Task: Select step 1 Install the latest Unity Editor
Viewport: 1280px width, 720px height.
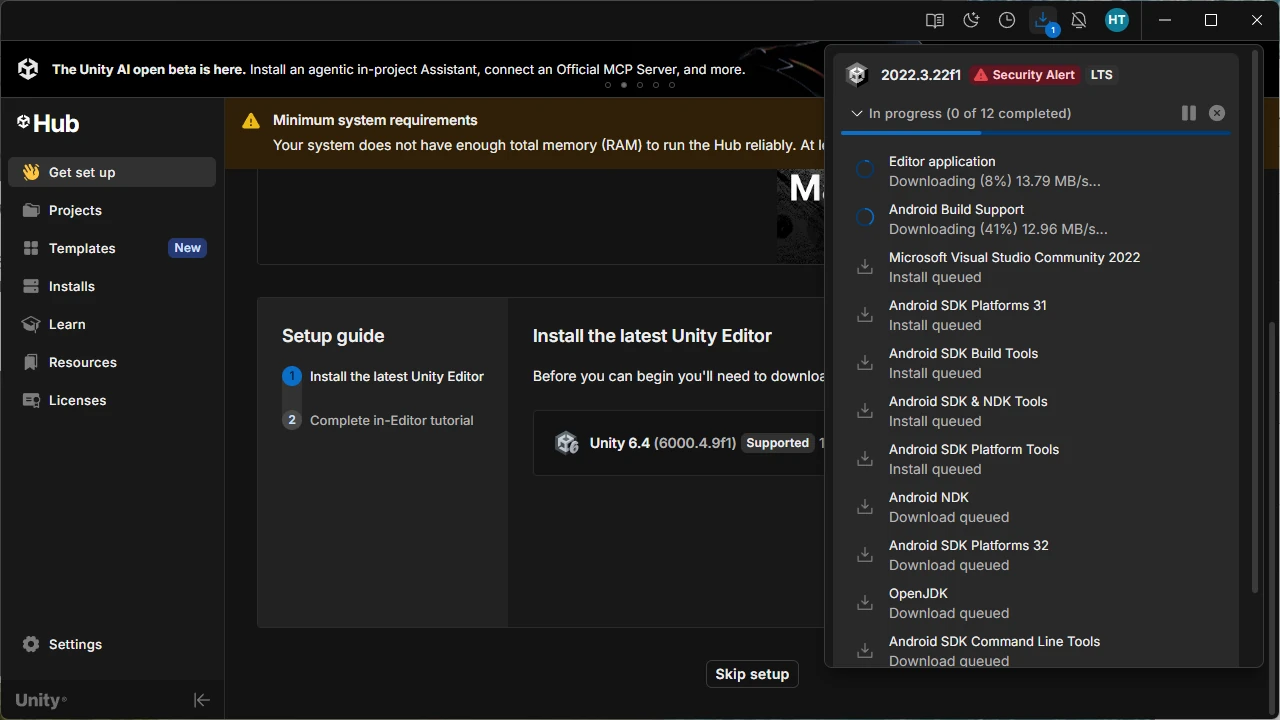Action: pos(384,376)
